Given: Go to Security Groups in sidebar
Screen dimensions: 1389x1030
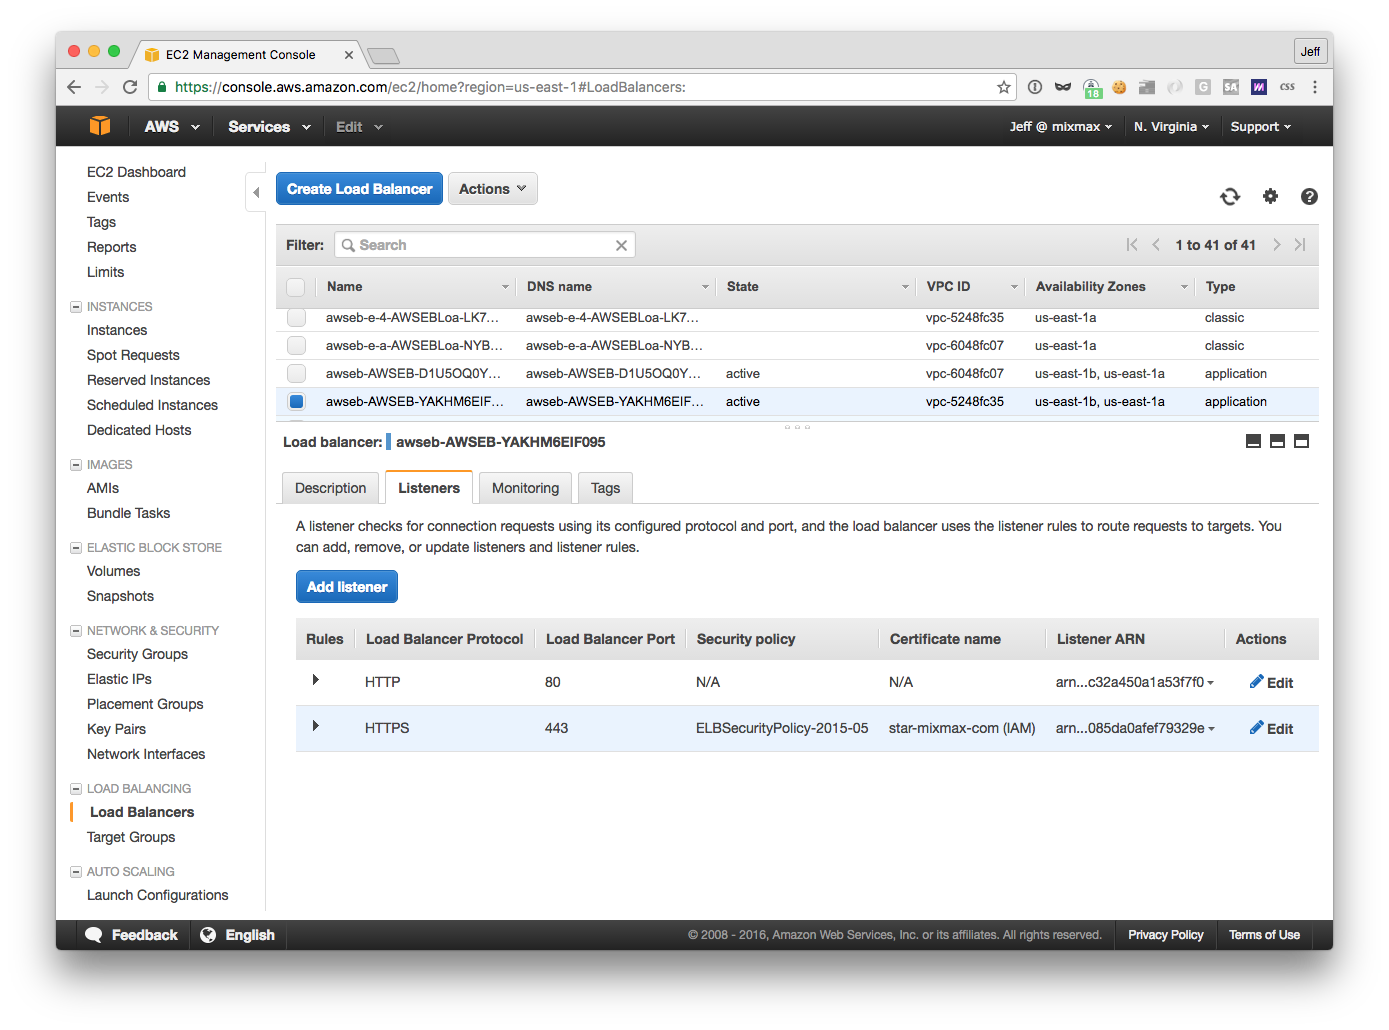Looking at the screenshot, I should coord(137,654).
